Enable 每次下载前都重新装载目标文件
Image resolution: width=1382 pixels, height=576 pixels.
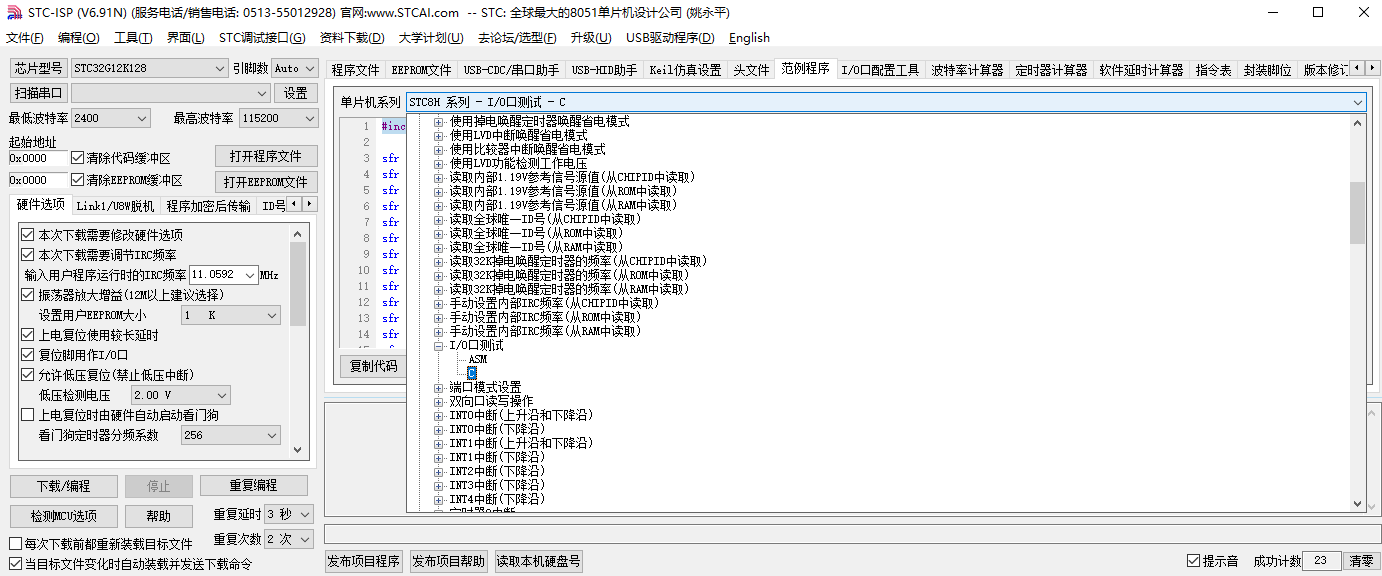[x=15, y=544]
